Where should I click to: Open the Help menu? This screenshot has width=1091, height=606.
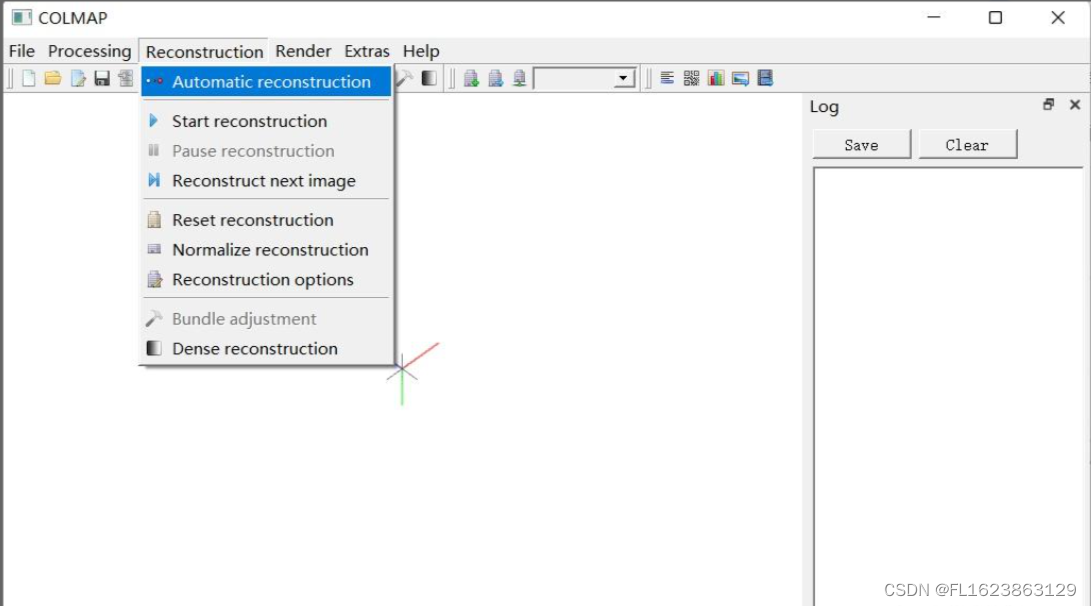coord(421,51)
